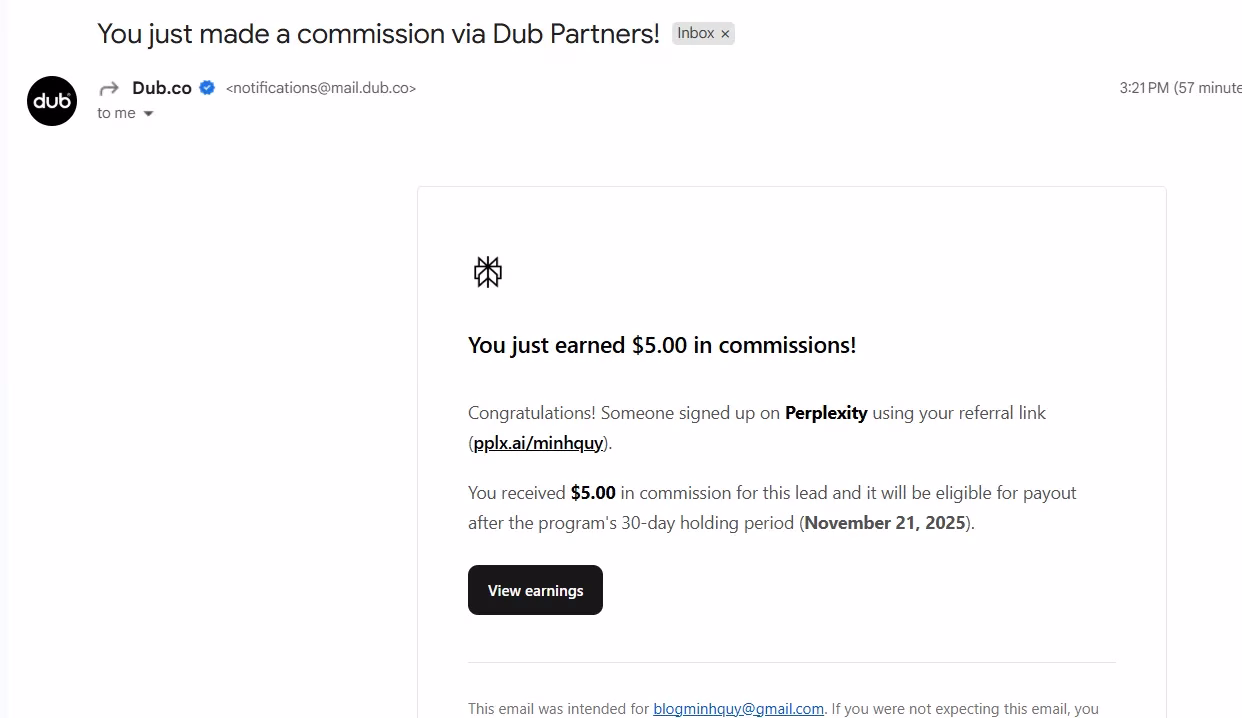
Task: Click the 3:21 PM email timestamp
Action: coord(1144,88)
